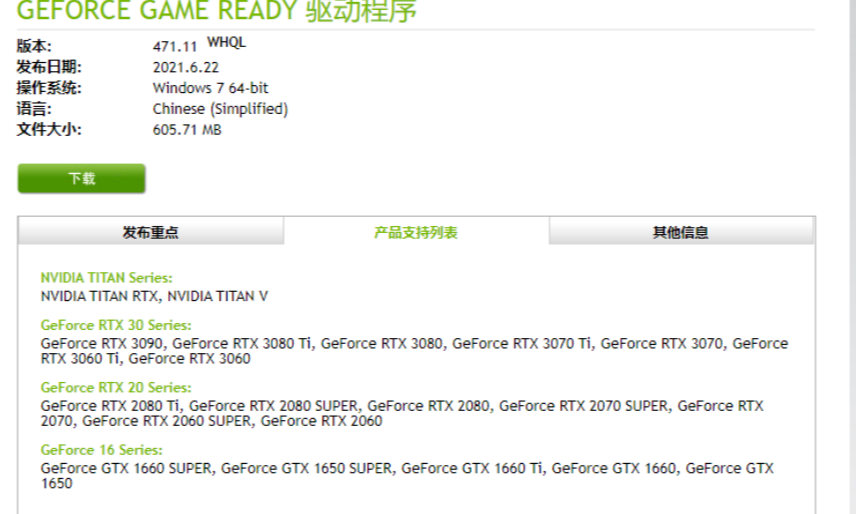
Task: Click the 操作系统 field label
Action: 49,88
